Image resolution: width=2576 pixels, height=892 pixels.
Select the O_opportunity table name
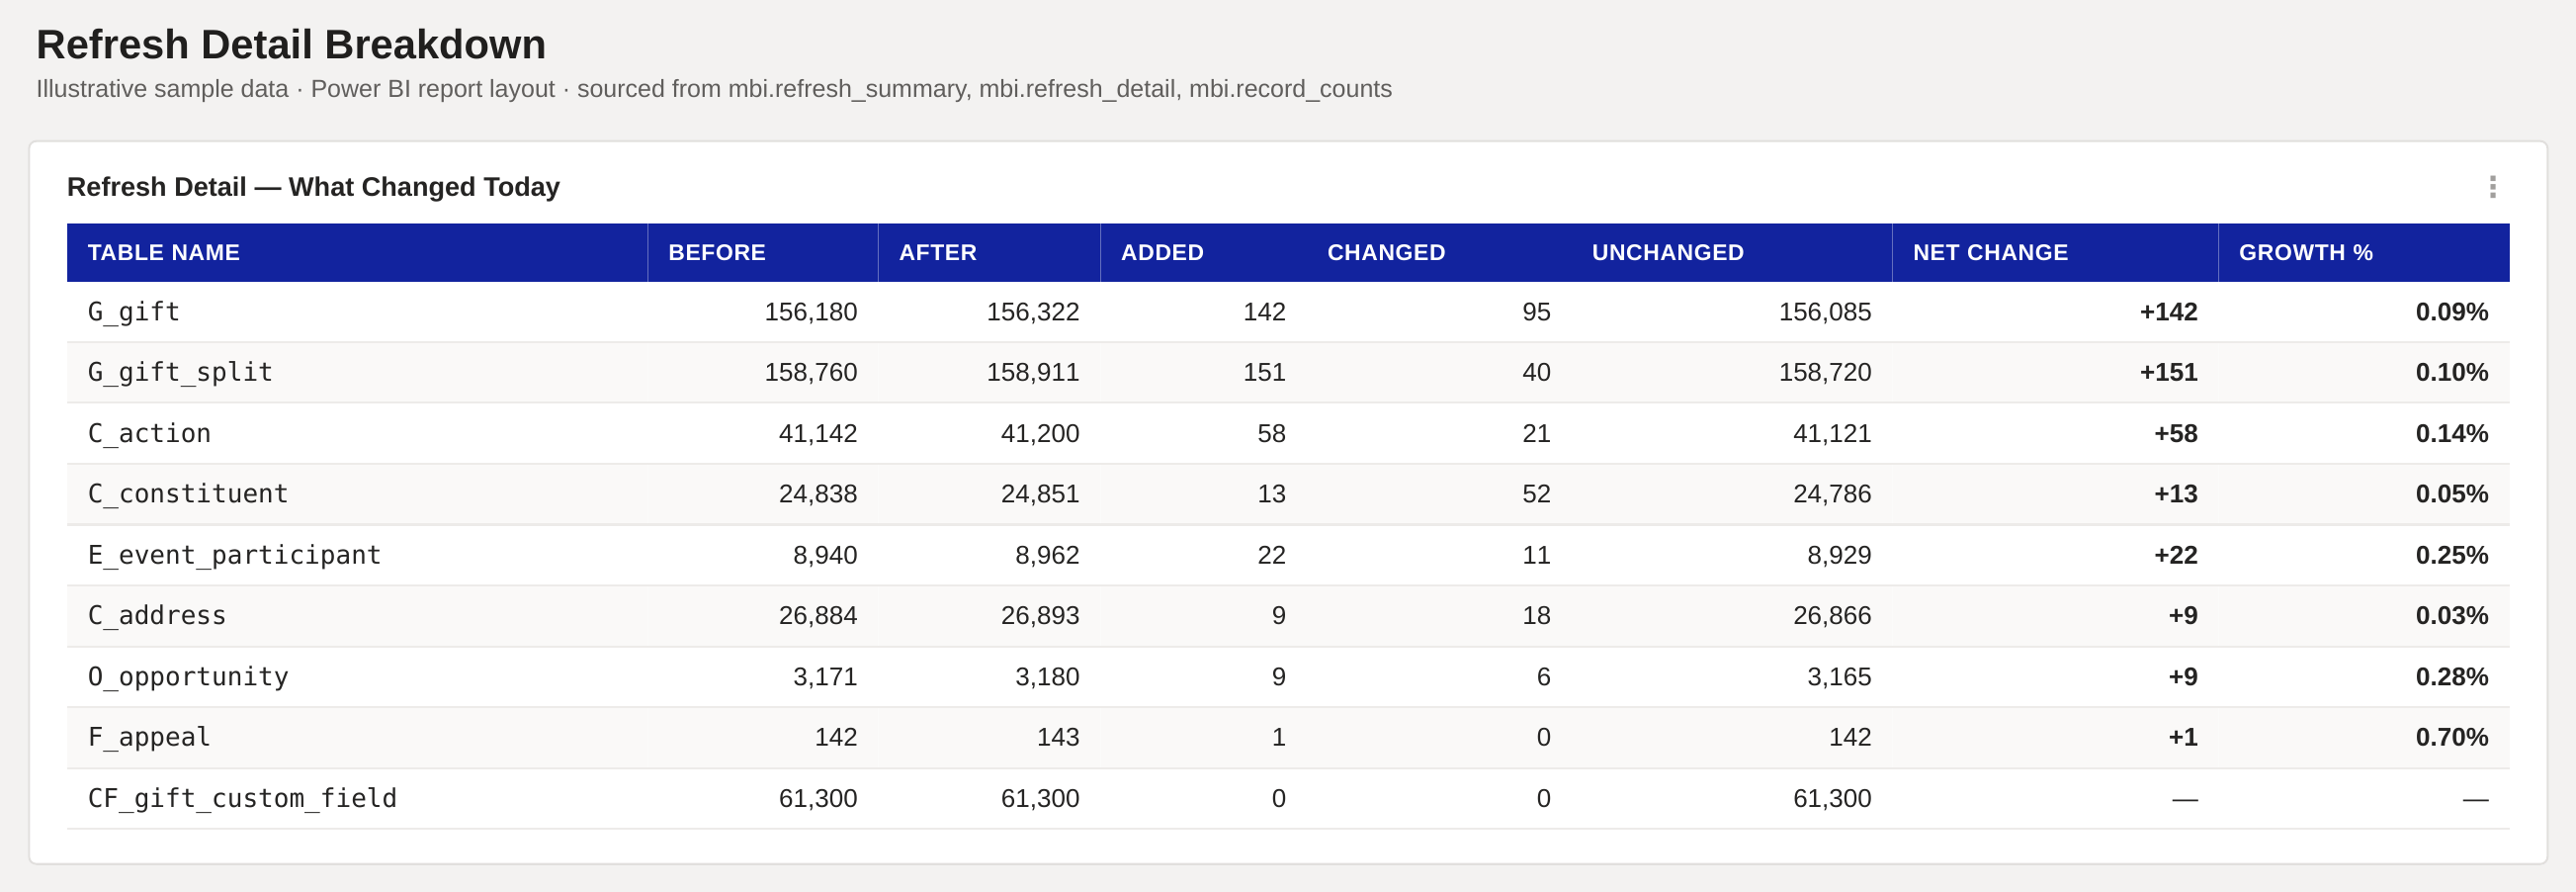(188, 677)
